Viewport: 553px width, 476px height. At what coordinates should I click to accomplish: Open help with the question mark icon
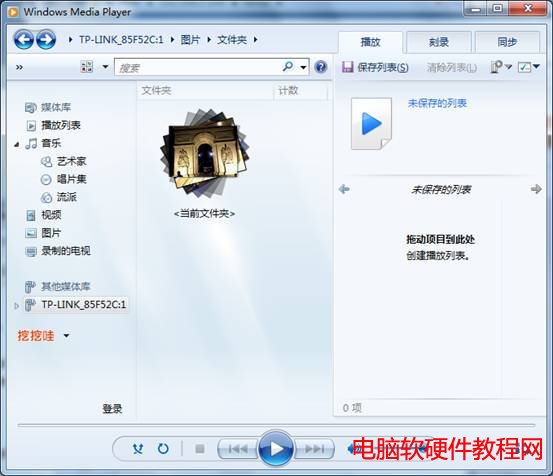click(x=321, y=67)
